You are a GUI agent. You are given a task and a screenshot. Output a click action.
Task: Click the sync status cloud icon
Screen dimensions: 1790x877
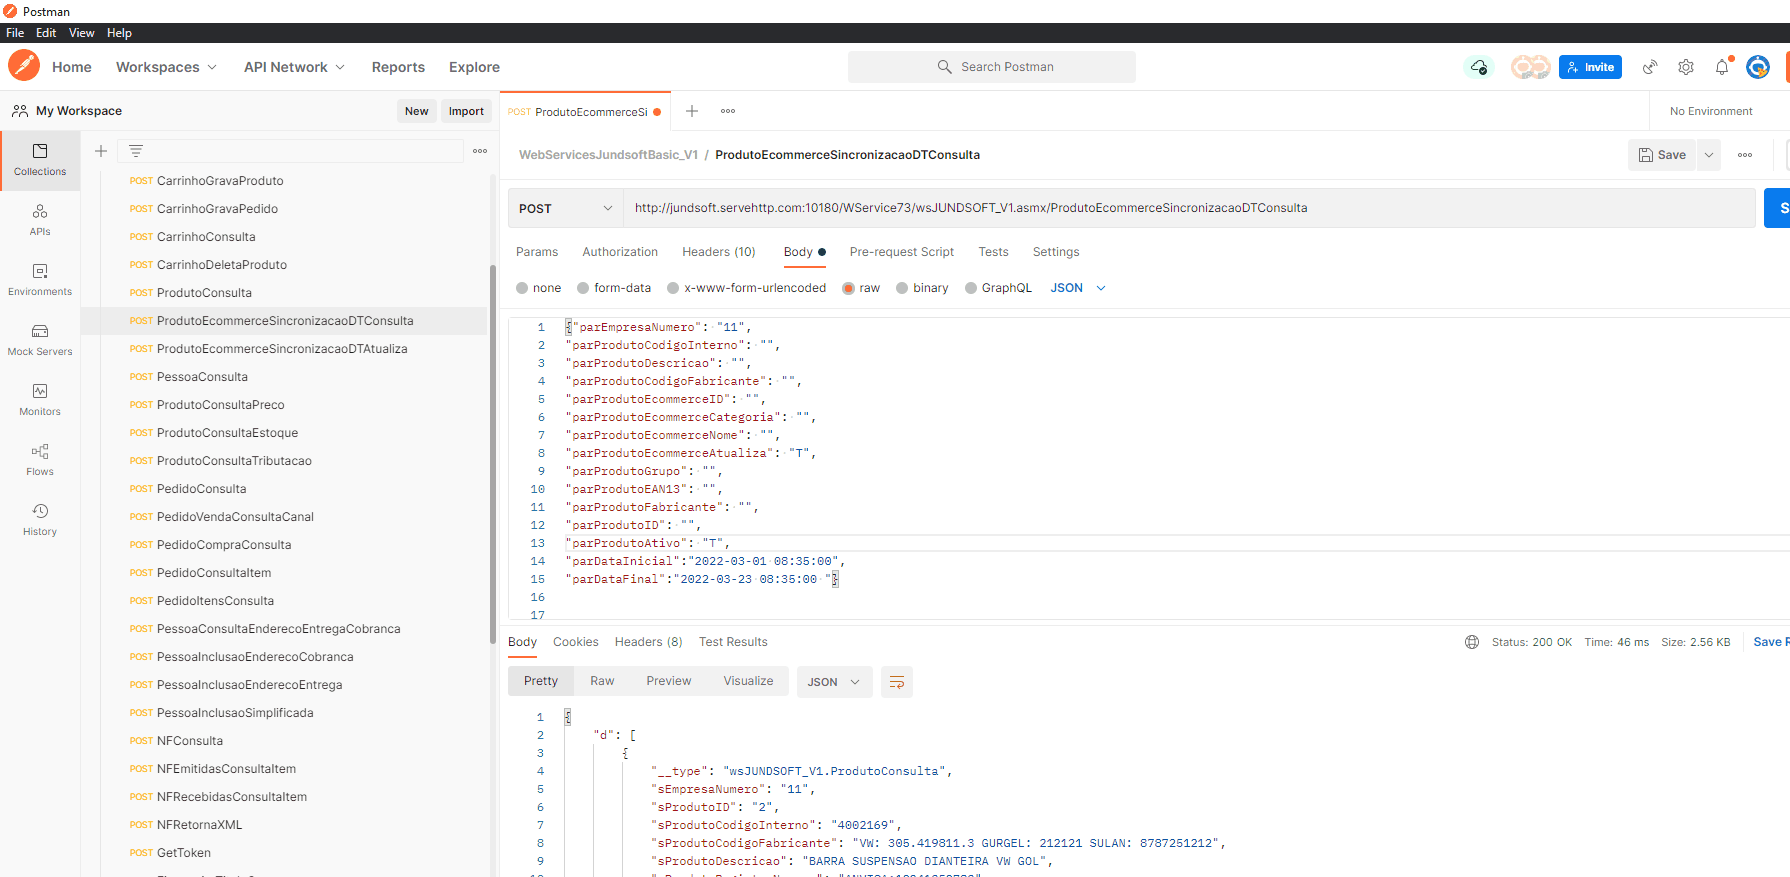1479,67
